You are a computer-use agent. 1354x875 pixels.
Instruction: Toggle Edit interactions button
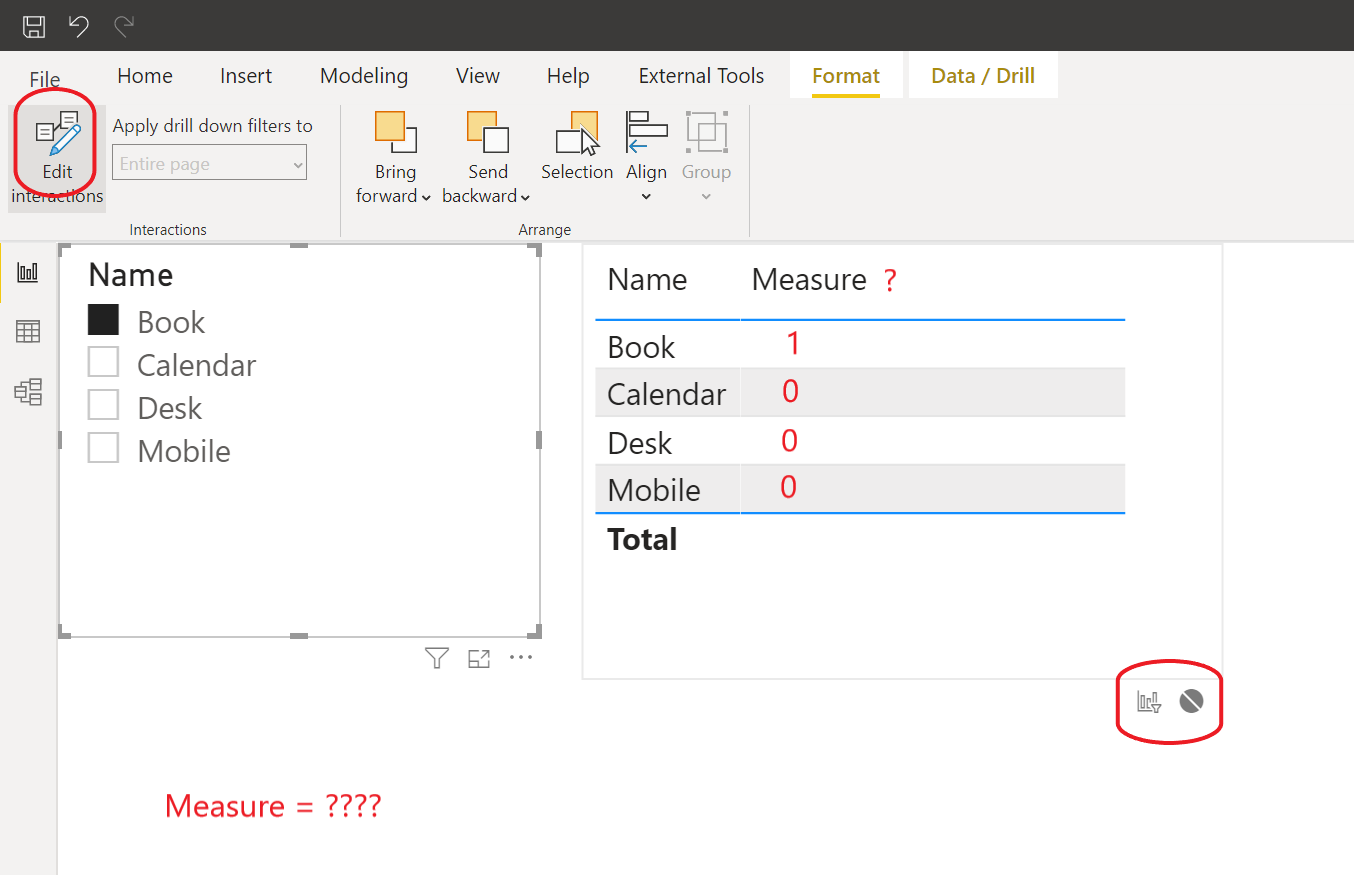57,158
